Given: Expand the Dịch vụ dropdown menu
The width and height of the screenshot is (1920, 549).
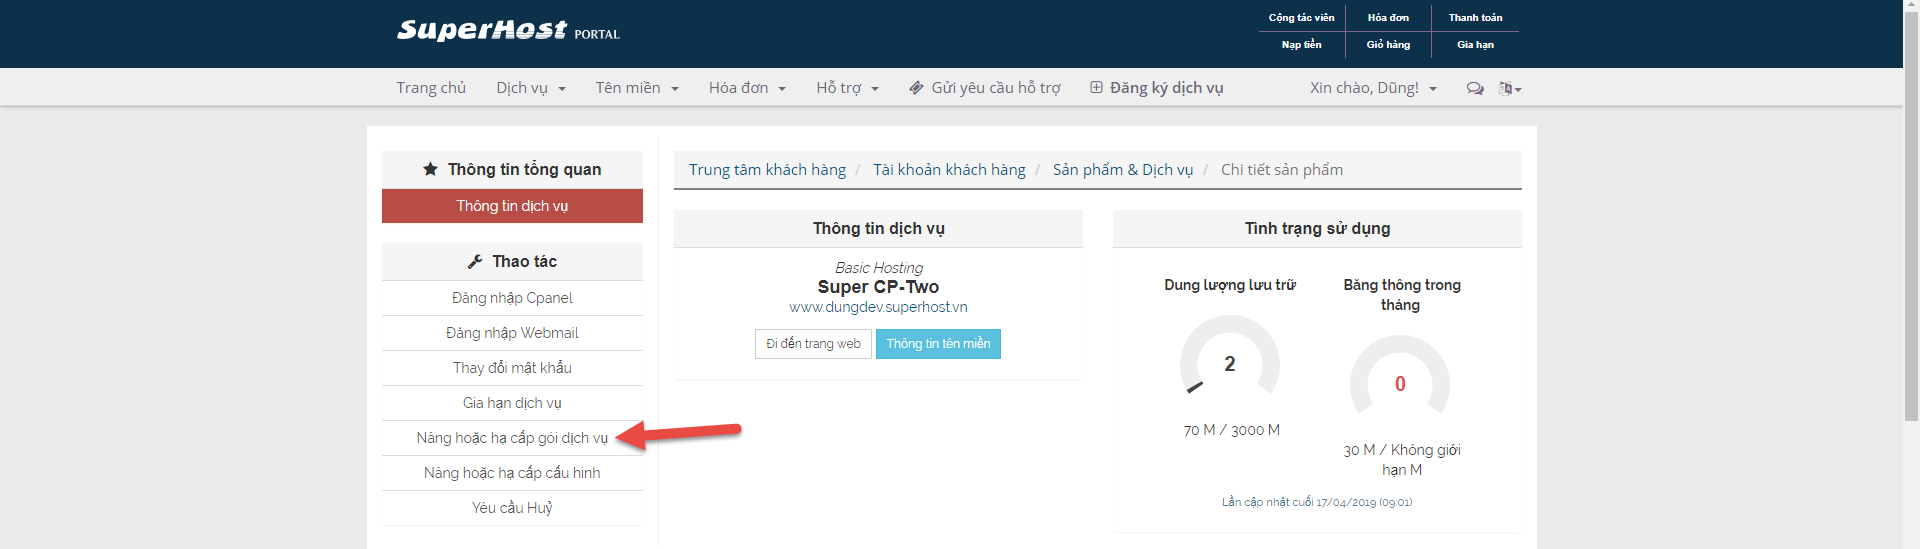Looking at the screenshot, I should (531, 88).
